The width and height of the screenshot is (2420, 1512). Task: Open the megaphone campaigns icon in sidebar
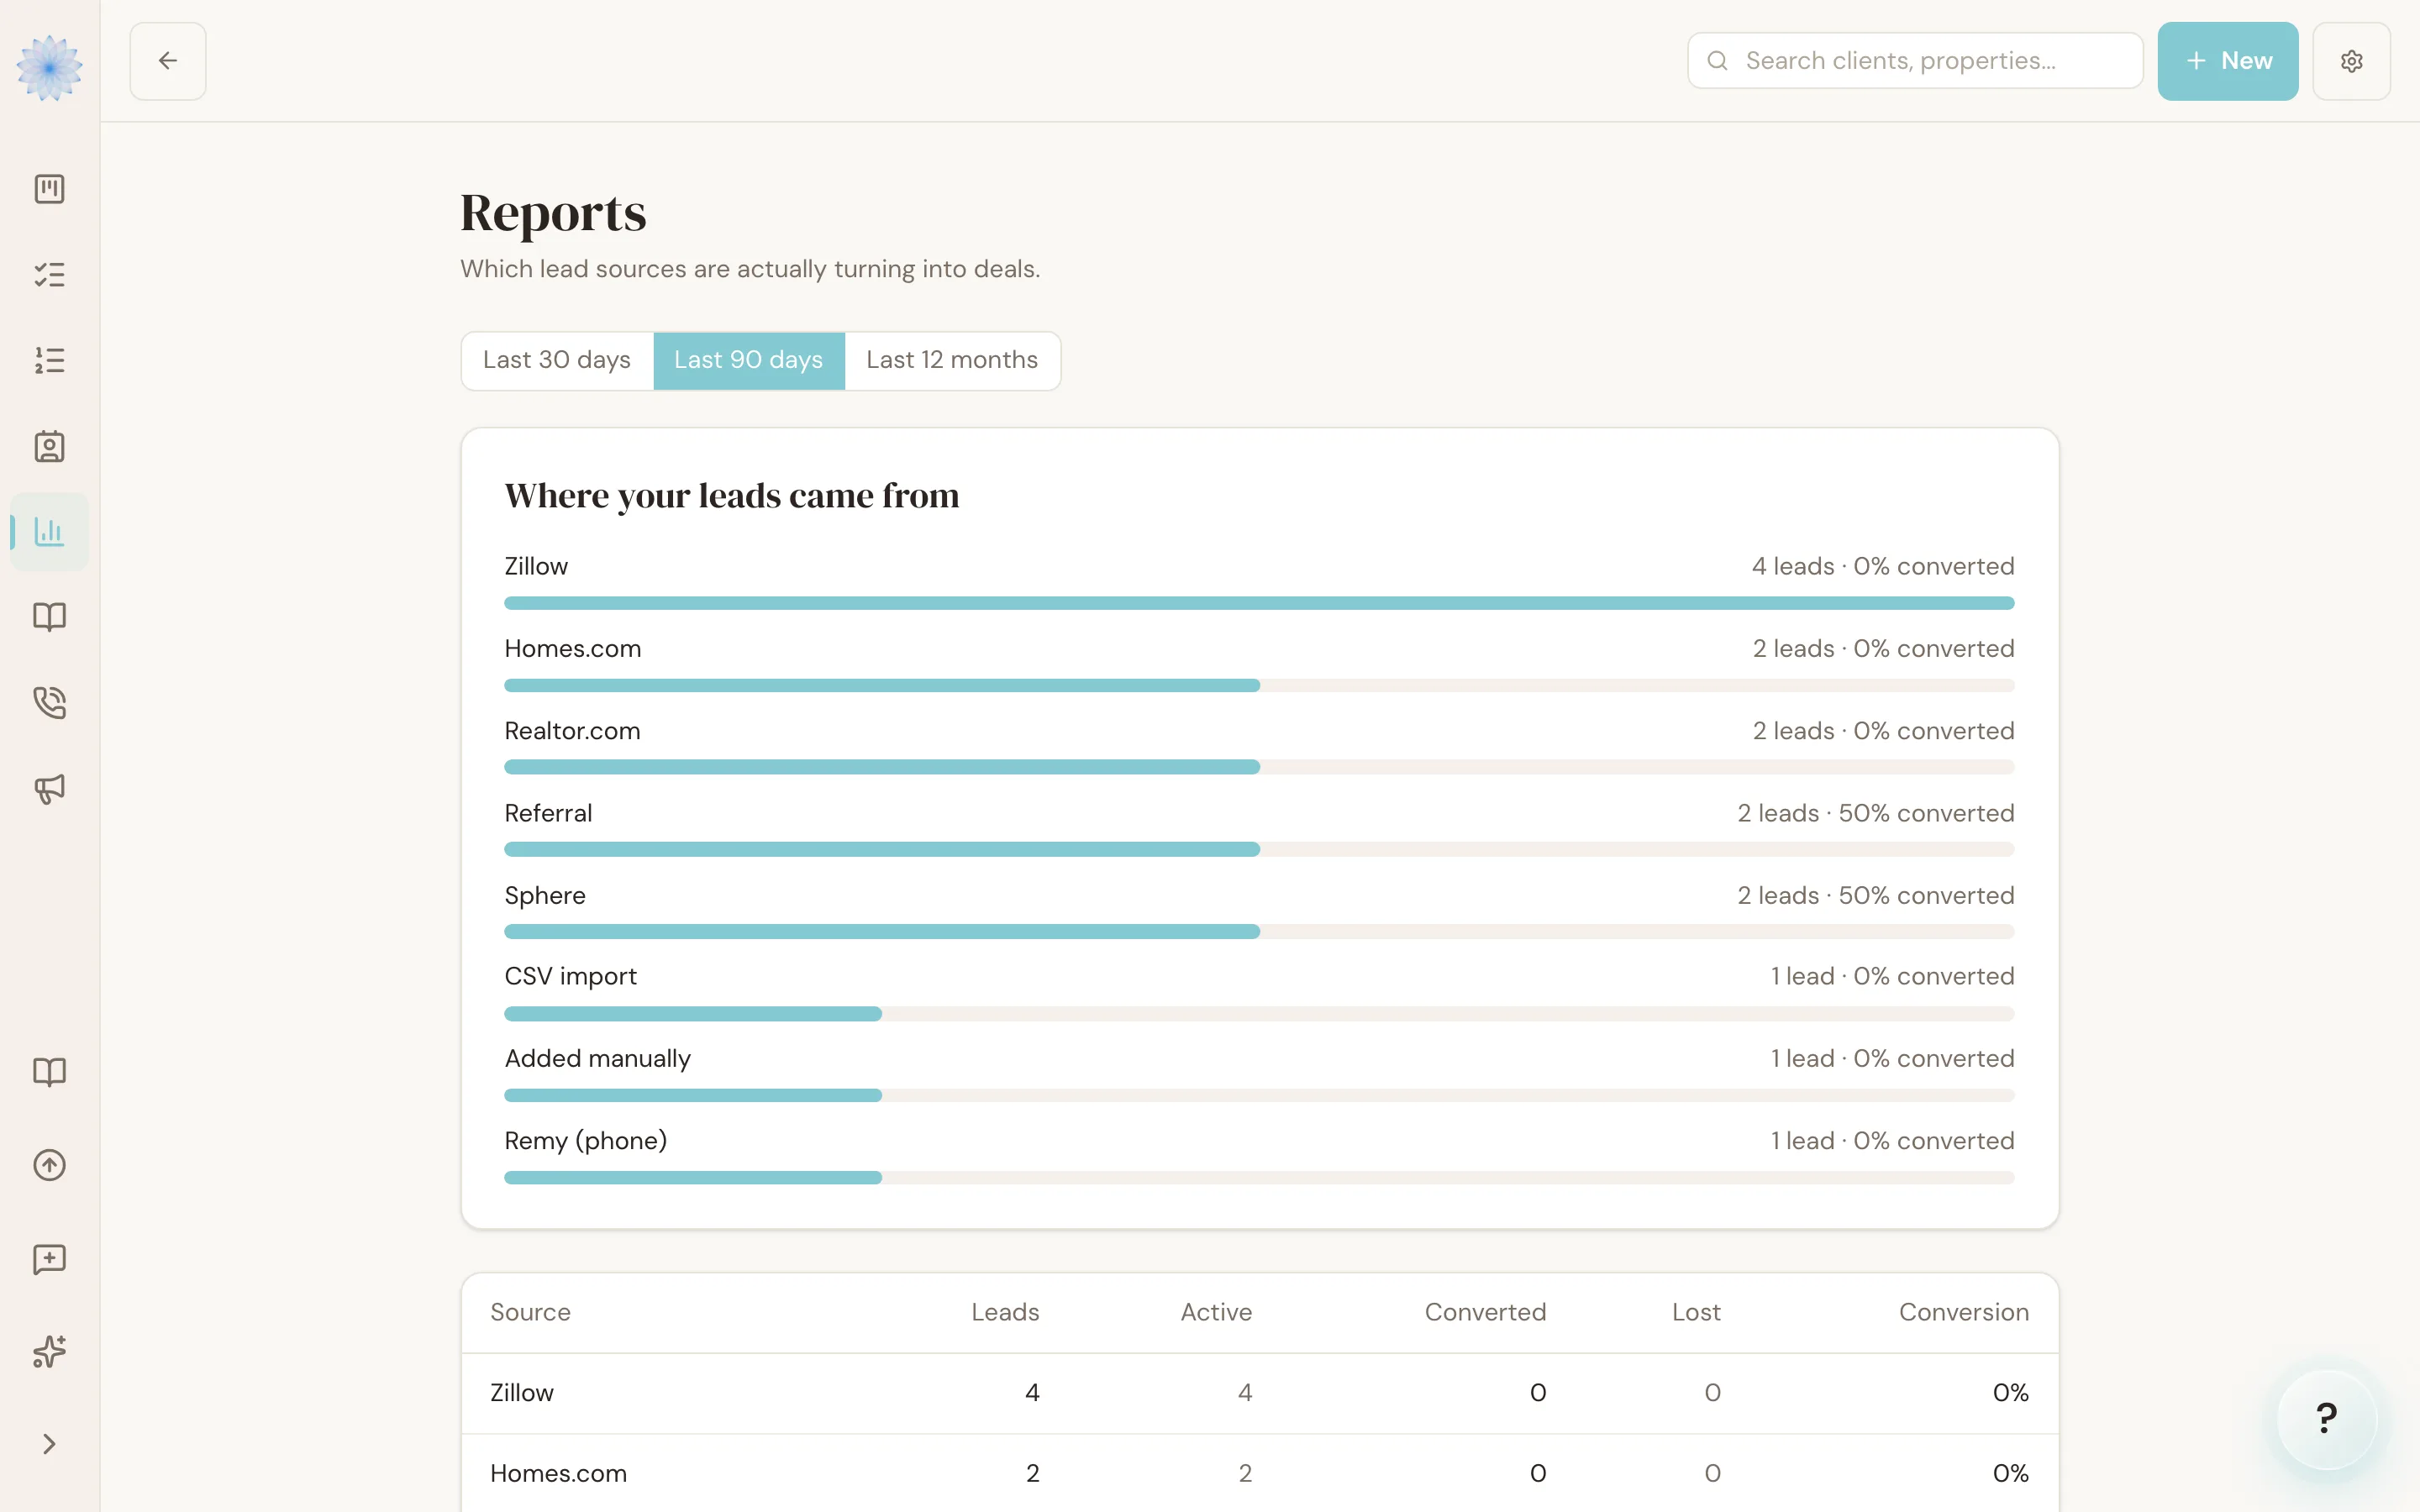49,789
